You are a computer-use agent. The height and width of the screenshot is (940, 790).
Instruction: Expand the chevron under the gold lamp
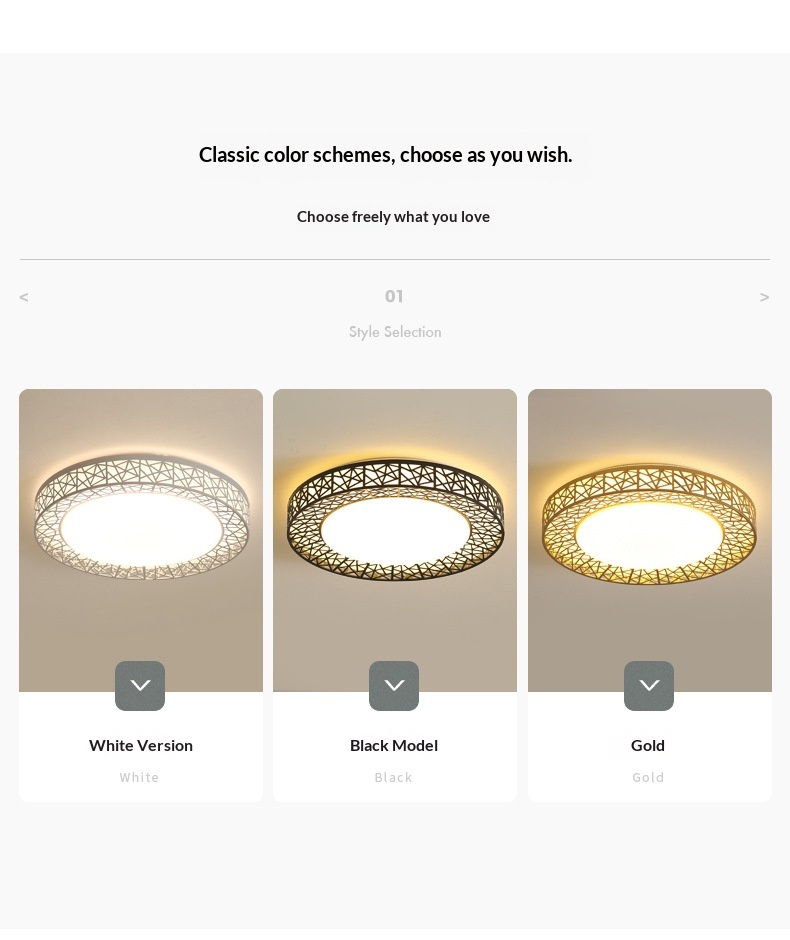pos(649,686)
